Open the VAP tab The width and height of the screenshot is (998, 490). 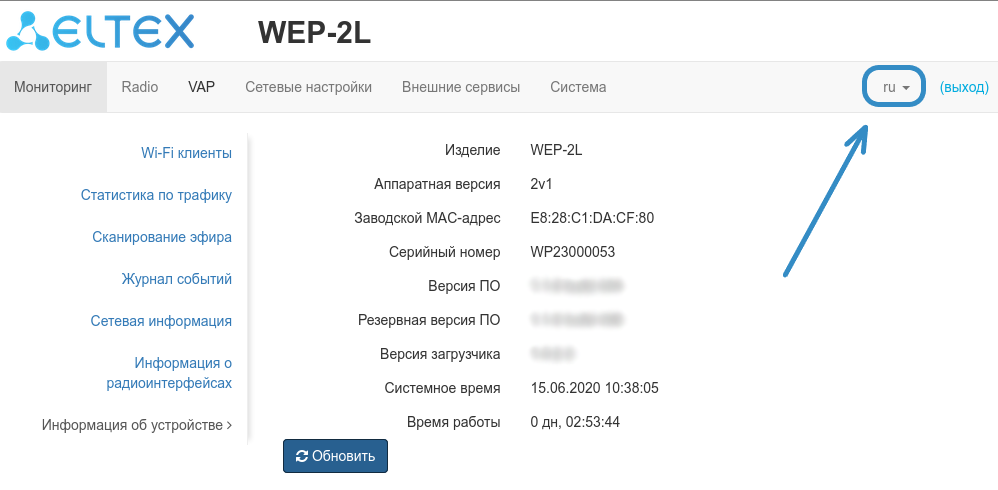point(201,87)
